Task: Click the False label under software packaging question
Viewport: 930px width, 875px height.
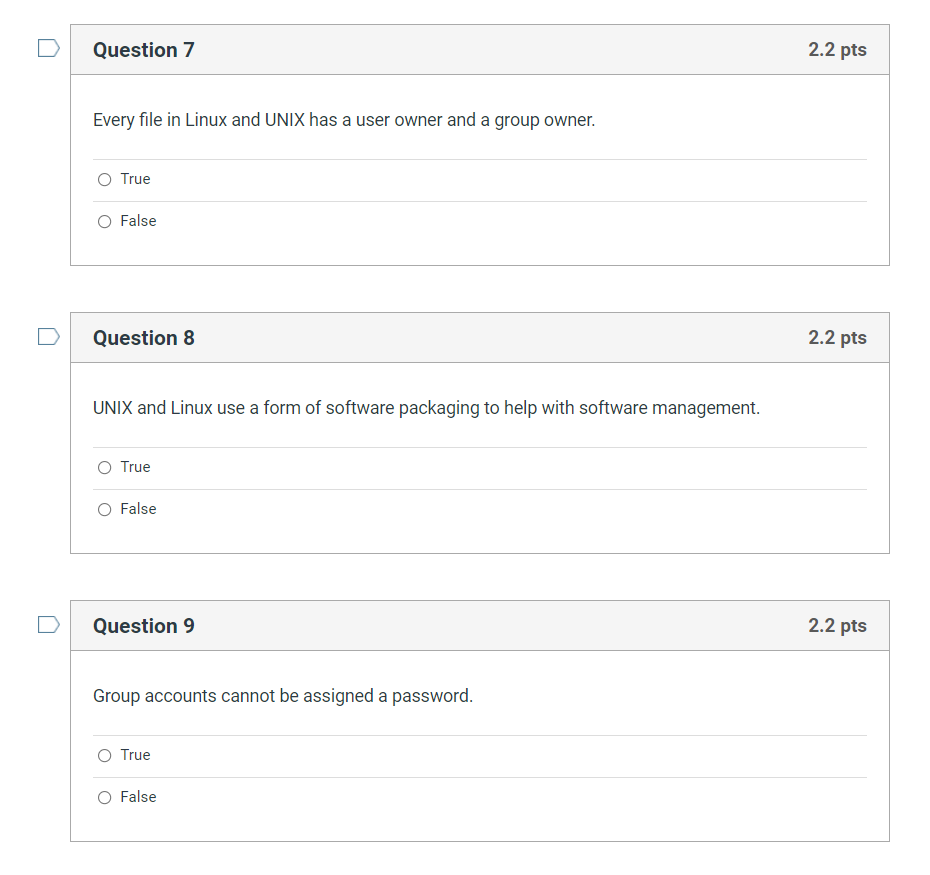Action: (138, 509)
